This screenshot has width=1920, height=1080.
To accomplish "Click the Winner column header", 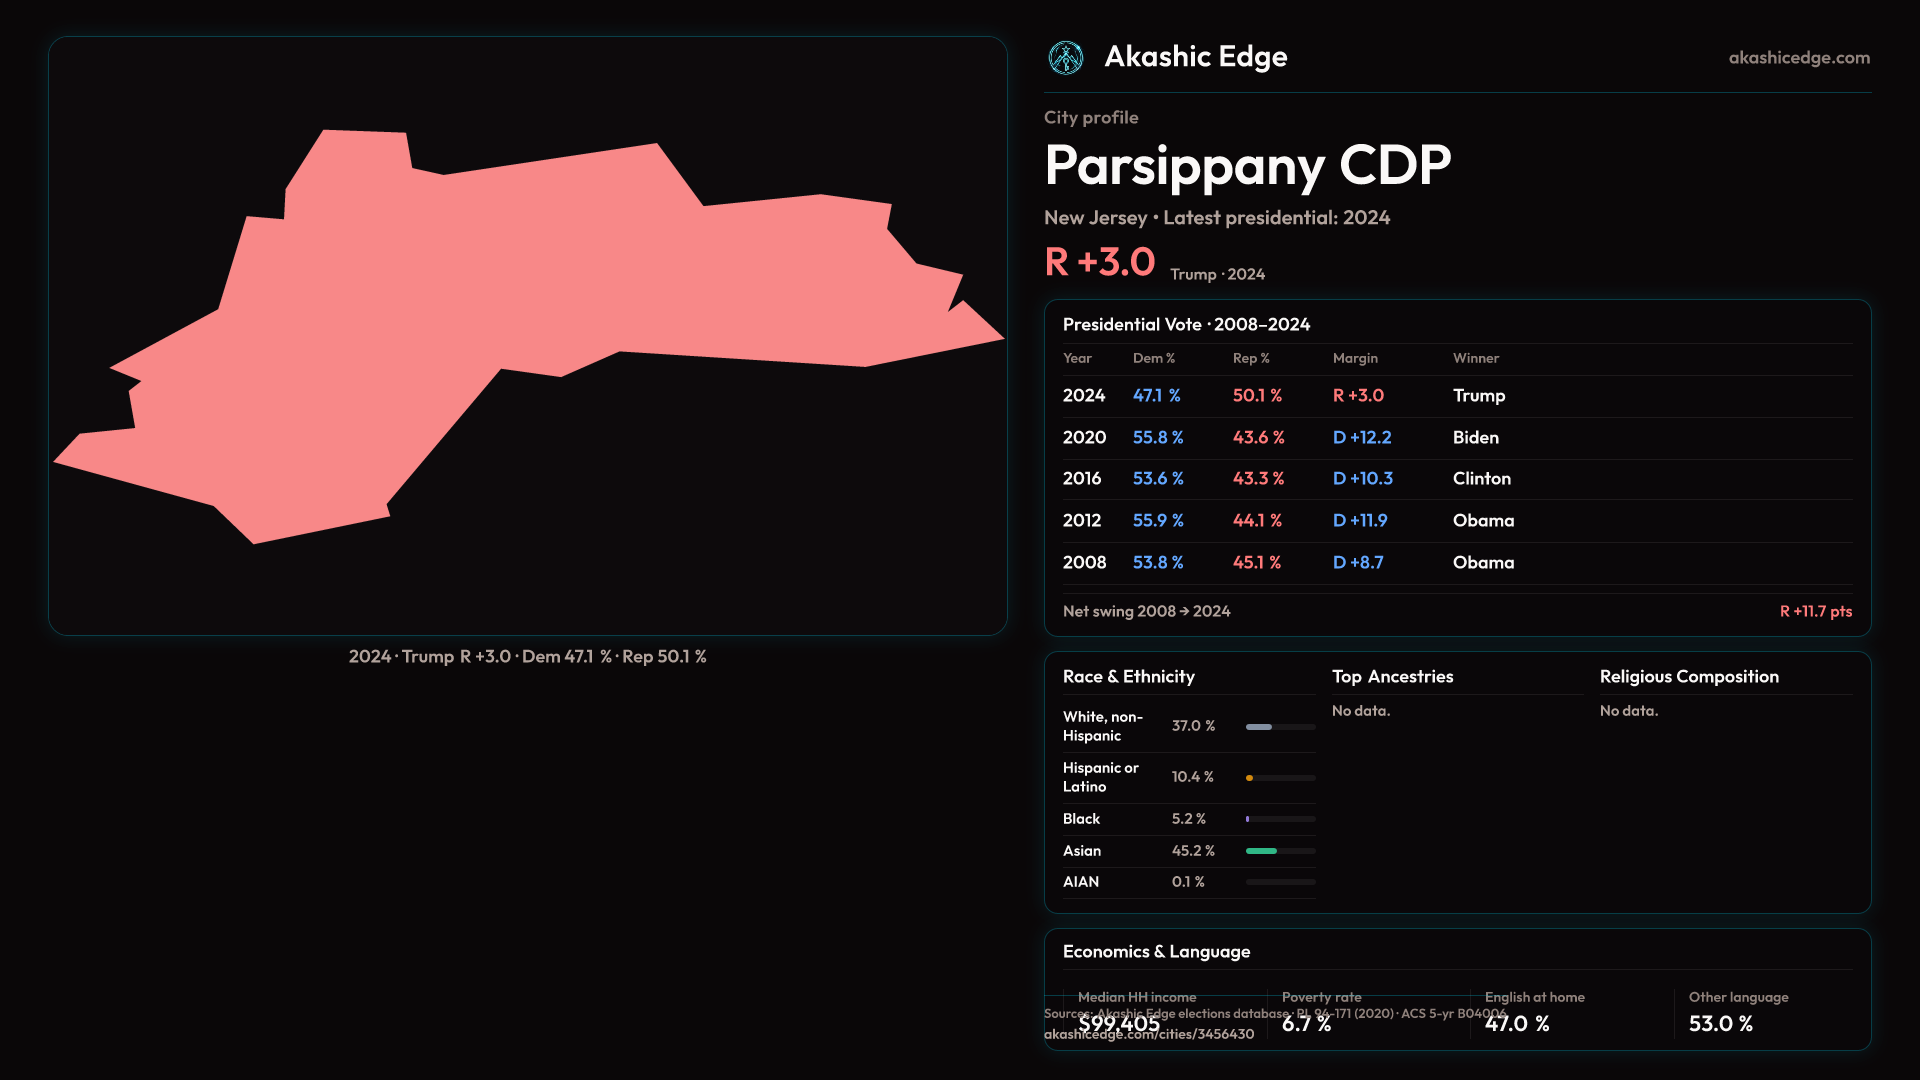I will click(1475, 358).
